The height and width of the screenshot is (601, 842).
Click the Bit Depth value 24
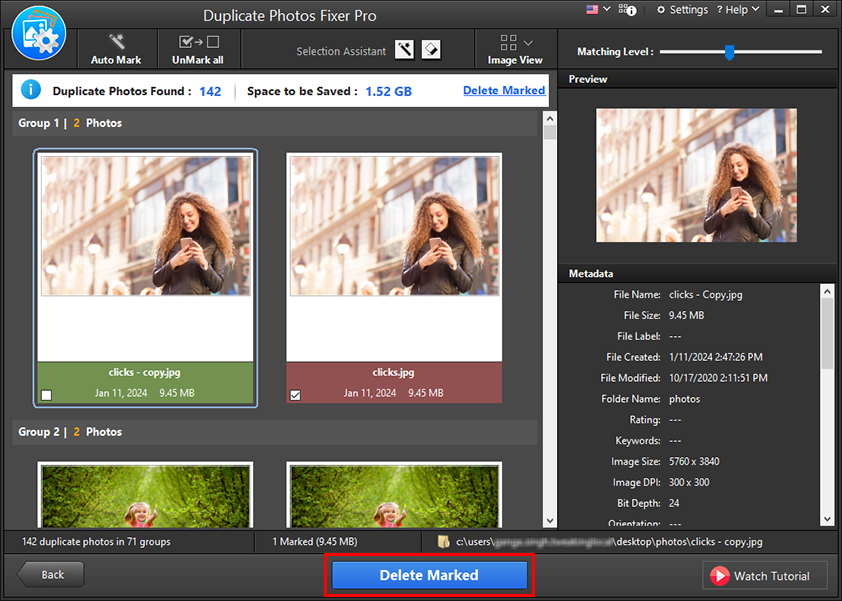674,503
